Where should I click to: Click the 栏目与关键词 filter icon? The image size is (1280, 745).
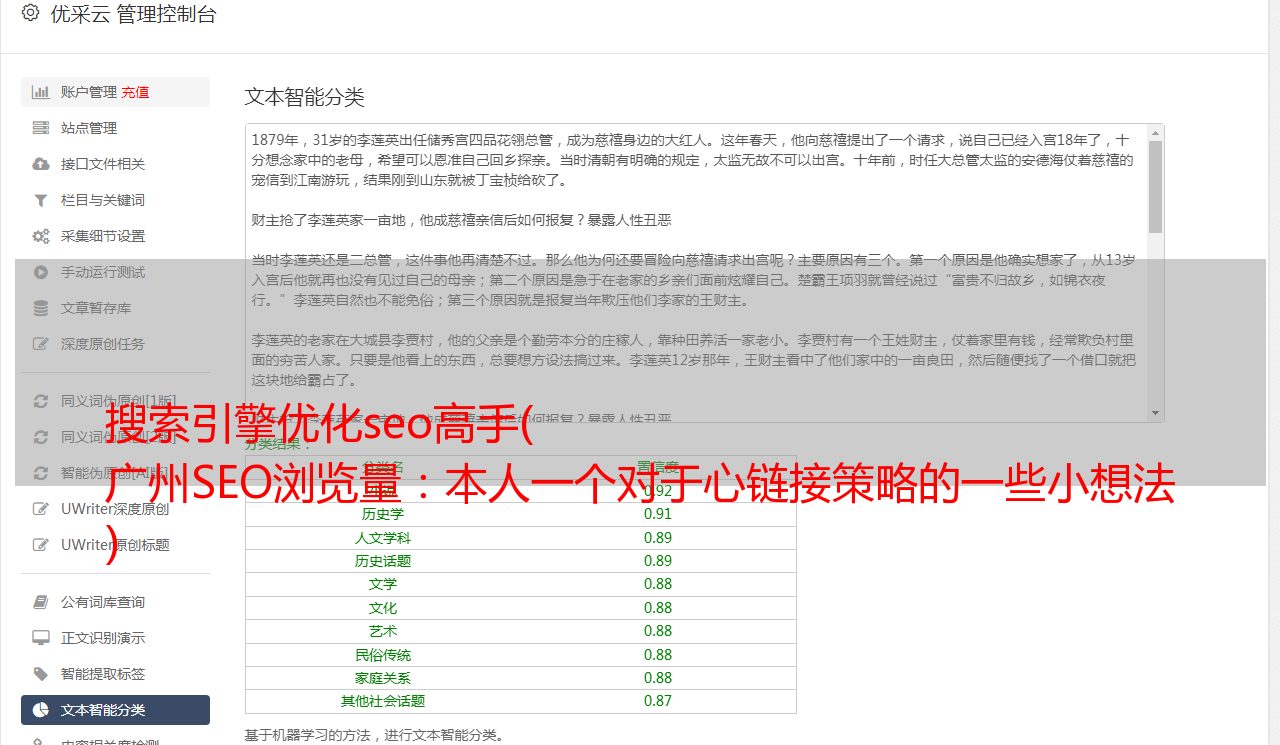coord(41,200)
